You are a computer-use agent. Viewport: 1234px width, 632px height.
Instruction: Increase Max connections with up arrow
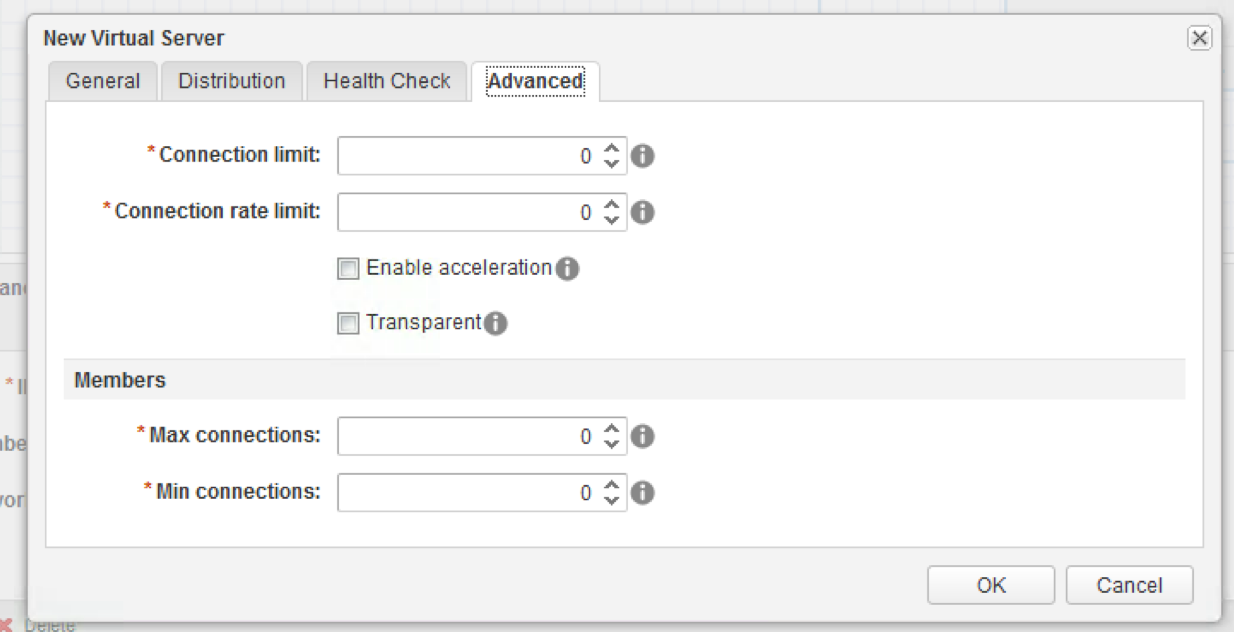(612, 429)
